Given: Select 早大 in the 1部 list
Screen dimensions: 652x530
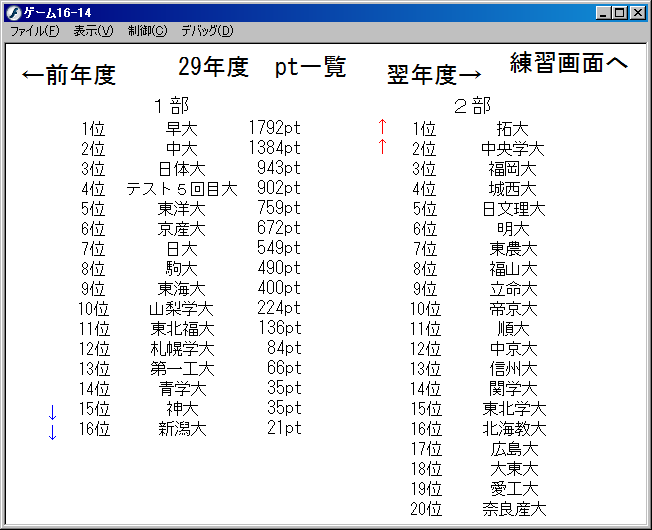Looking at the screenshot, I should pyautogui.click(x=182, y=128).
